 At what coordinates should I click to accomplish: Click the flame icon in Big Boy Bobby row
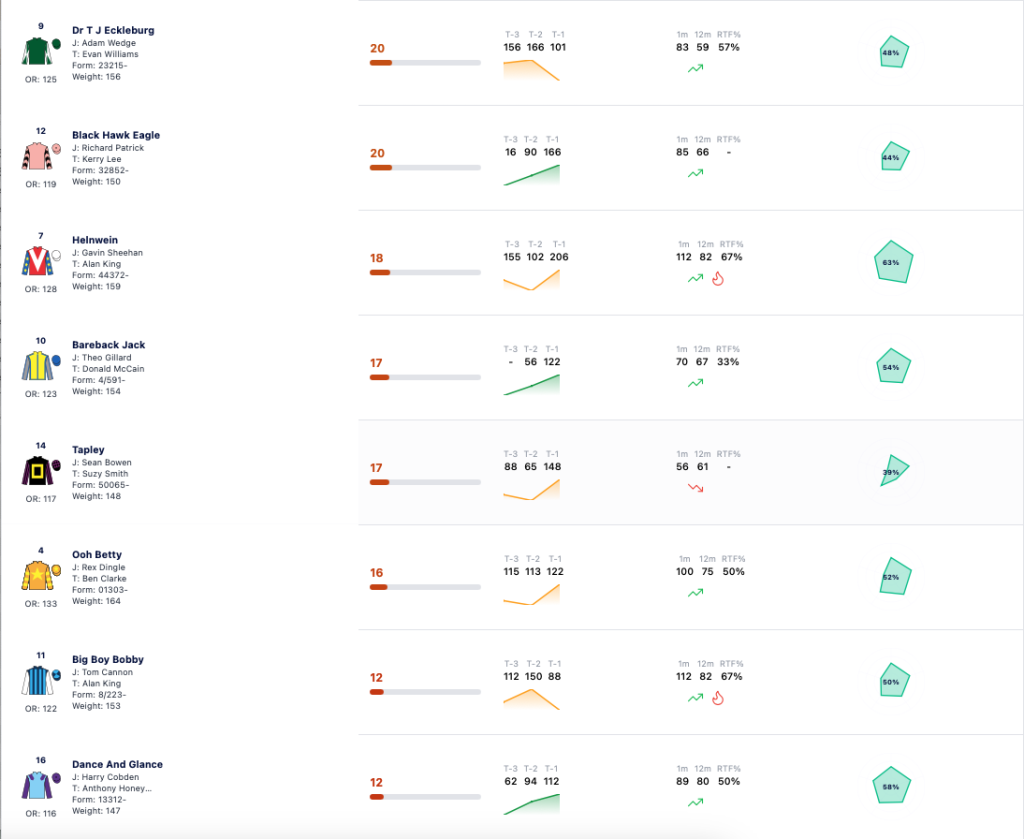coord(718,698)
